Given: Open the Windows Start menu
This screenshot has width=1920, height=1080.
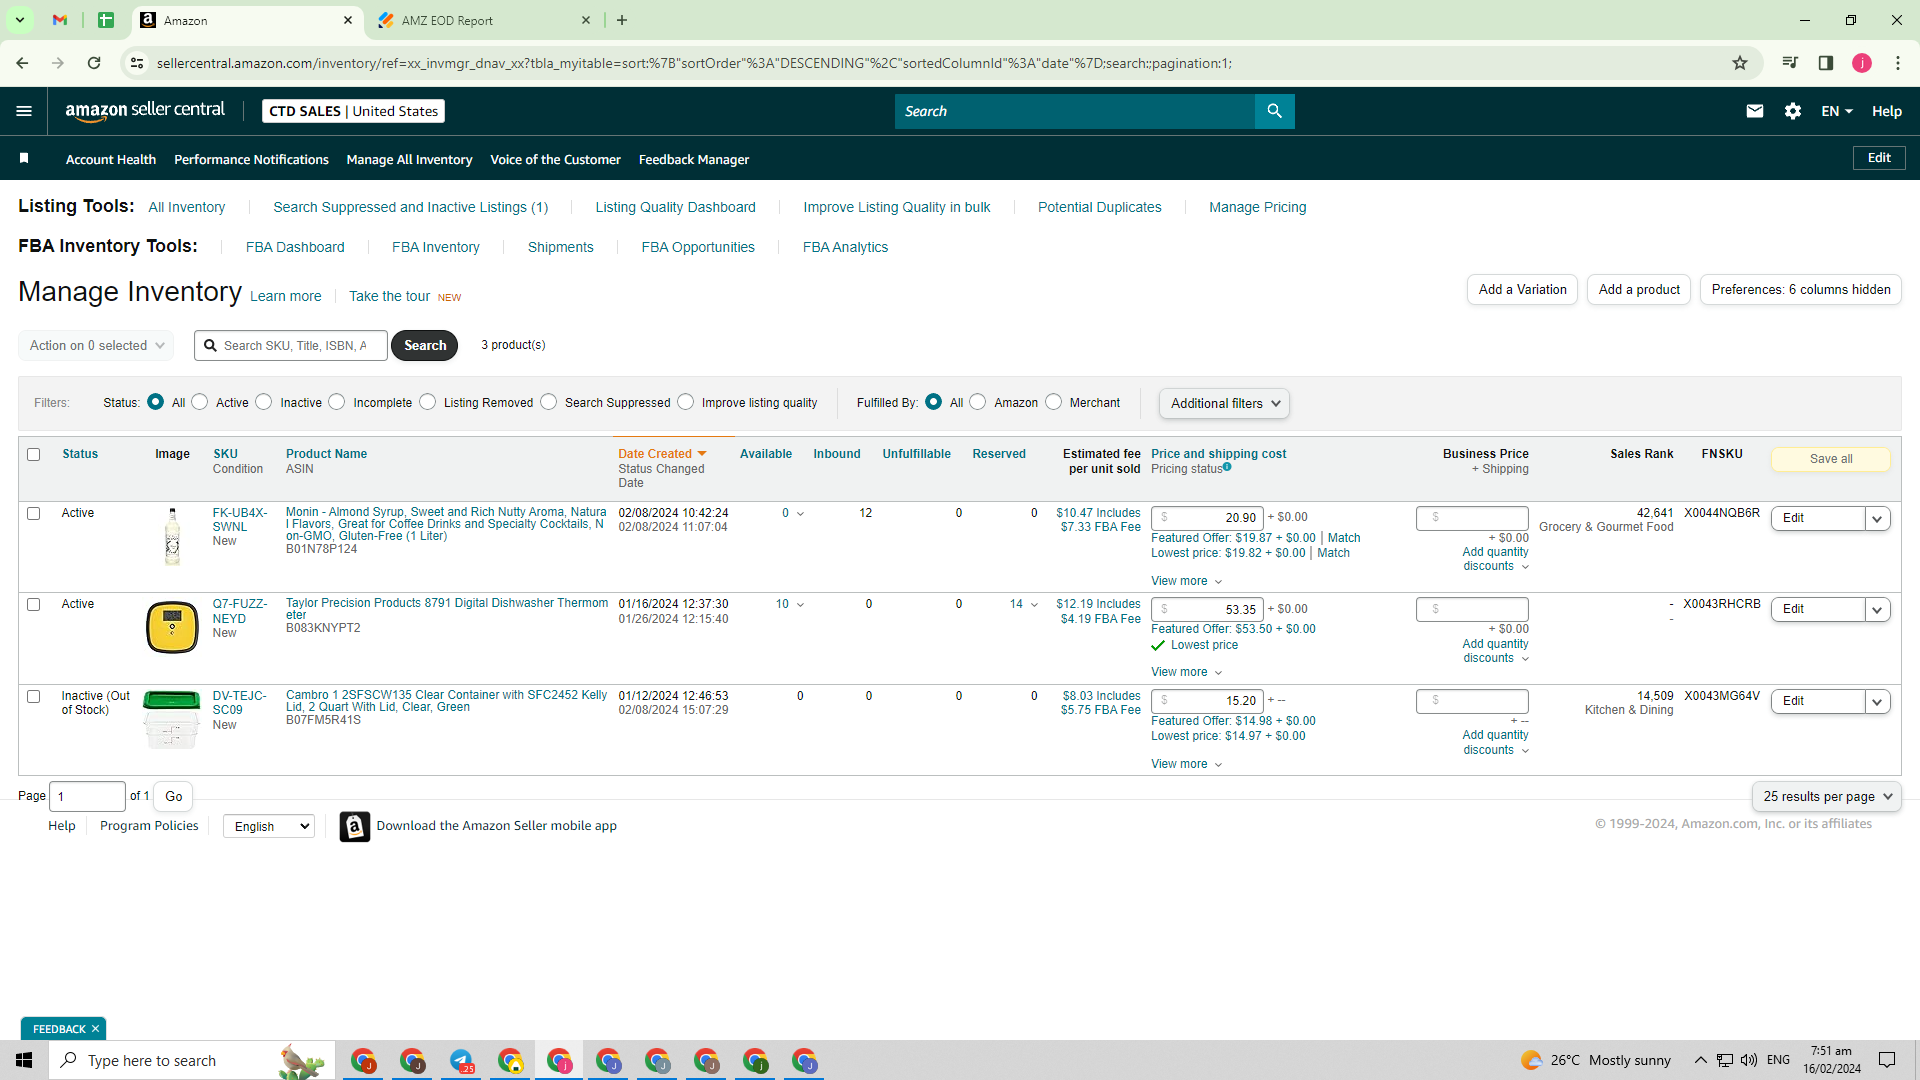Looking at the screenshot, I should [24, 1060].
